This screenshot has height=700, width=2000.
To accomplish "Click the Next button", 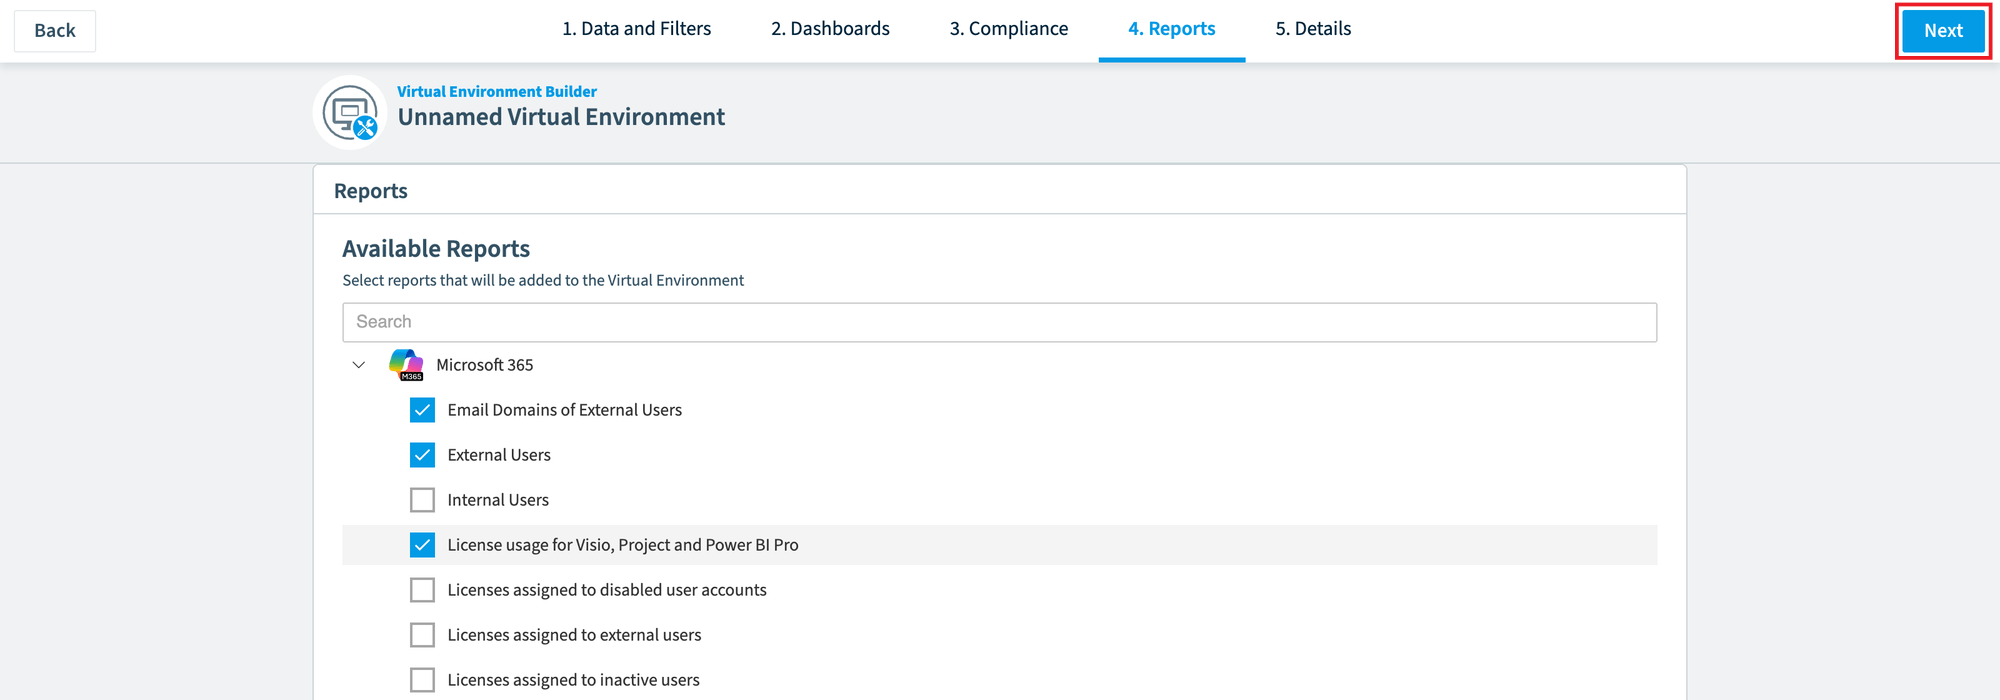I will point(1943,31).
